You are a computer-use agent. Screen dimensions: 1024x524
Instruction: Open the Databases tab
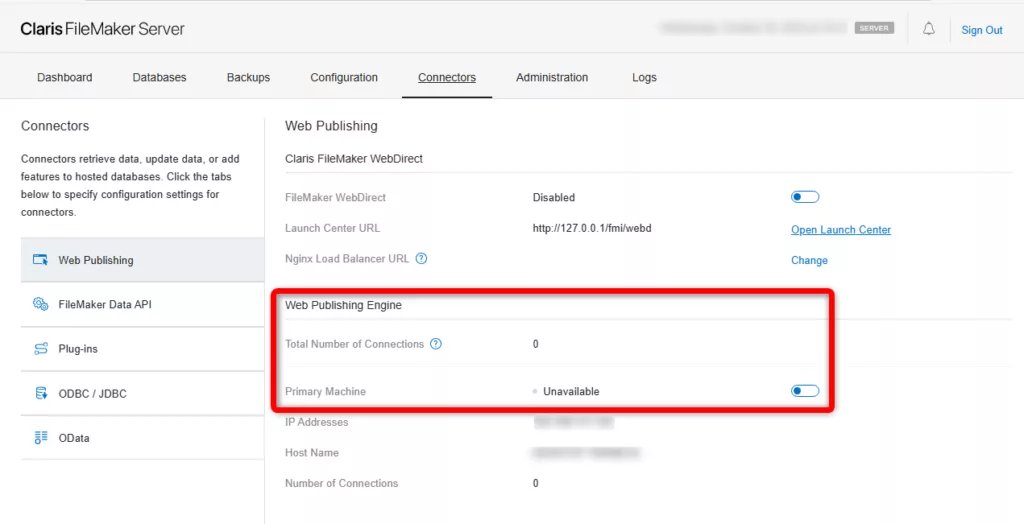pos(159,77)
